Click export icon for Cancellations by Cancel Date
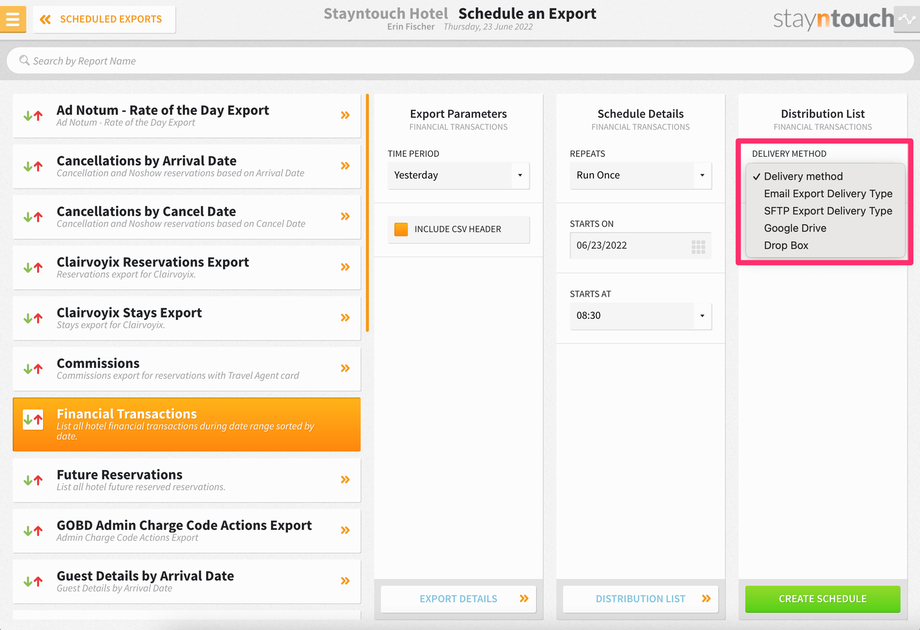The width and height of the screenshot is (920, 630). pyautogui.click(x=33, y=216)
